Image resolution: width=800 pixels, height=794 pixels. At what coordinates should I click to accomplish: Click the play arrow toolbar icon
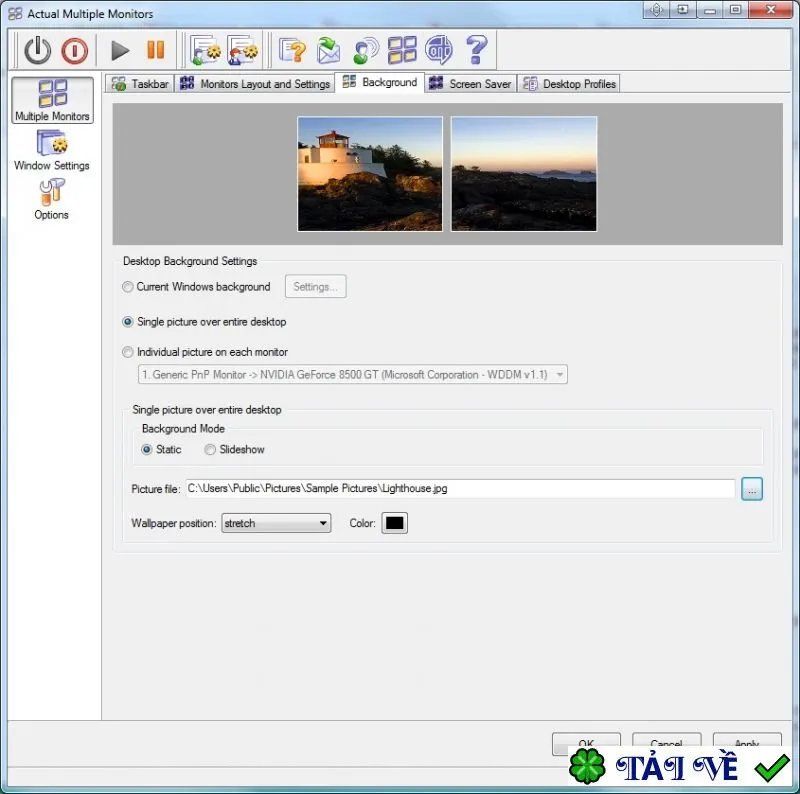[x=120, y=50]
